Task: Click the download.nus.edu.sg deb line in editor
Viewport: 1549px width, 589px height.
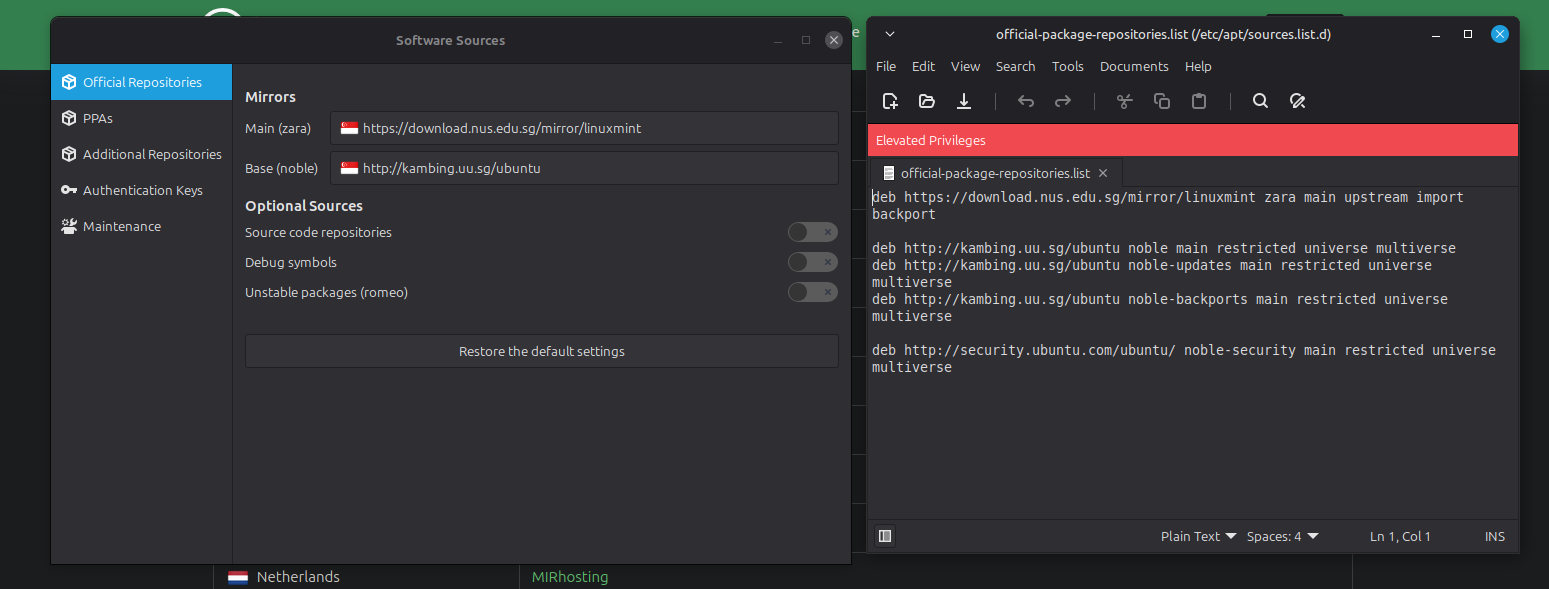Action: click(x=1167, y=205)
